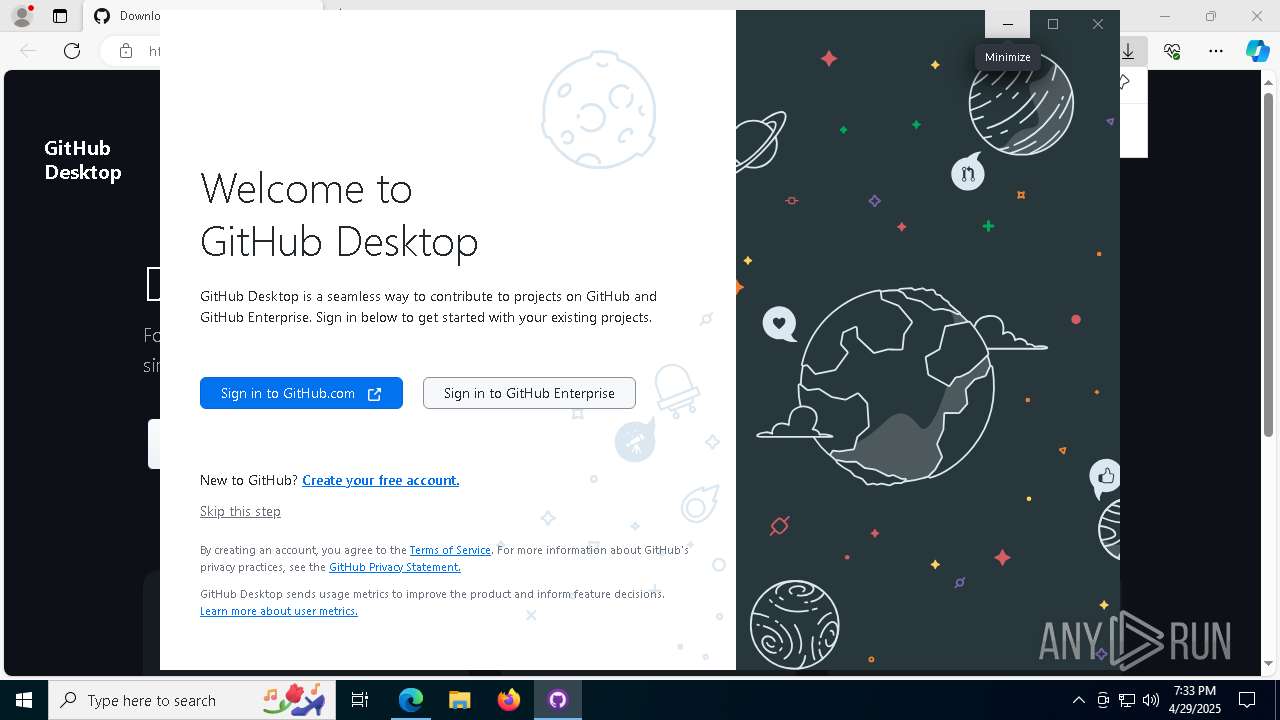View site information lock icon in Edge
Screen dimensions: 1280x720
pyautogui.click(x=126, y=51)
